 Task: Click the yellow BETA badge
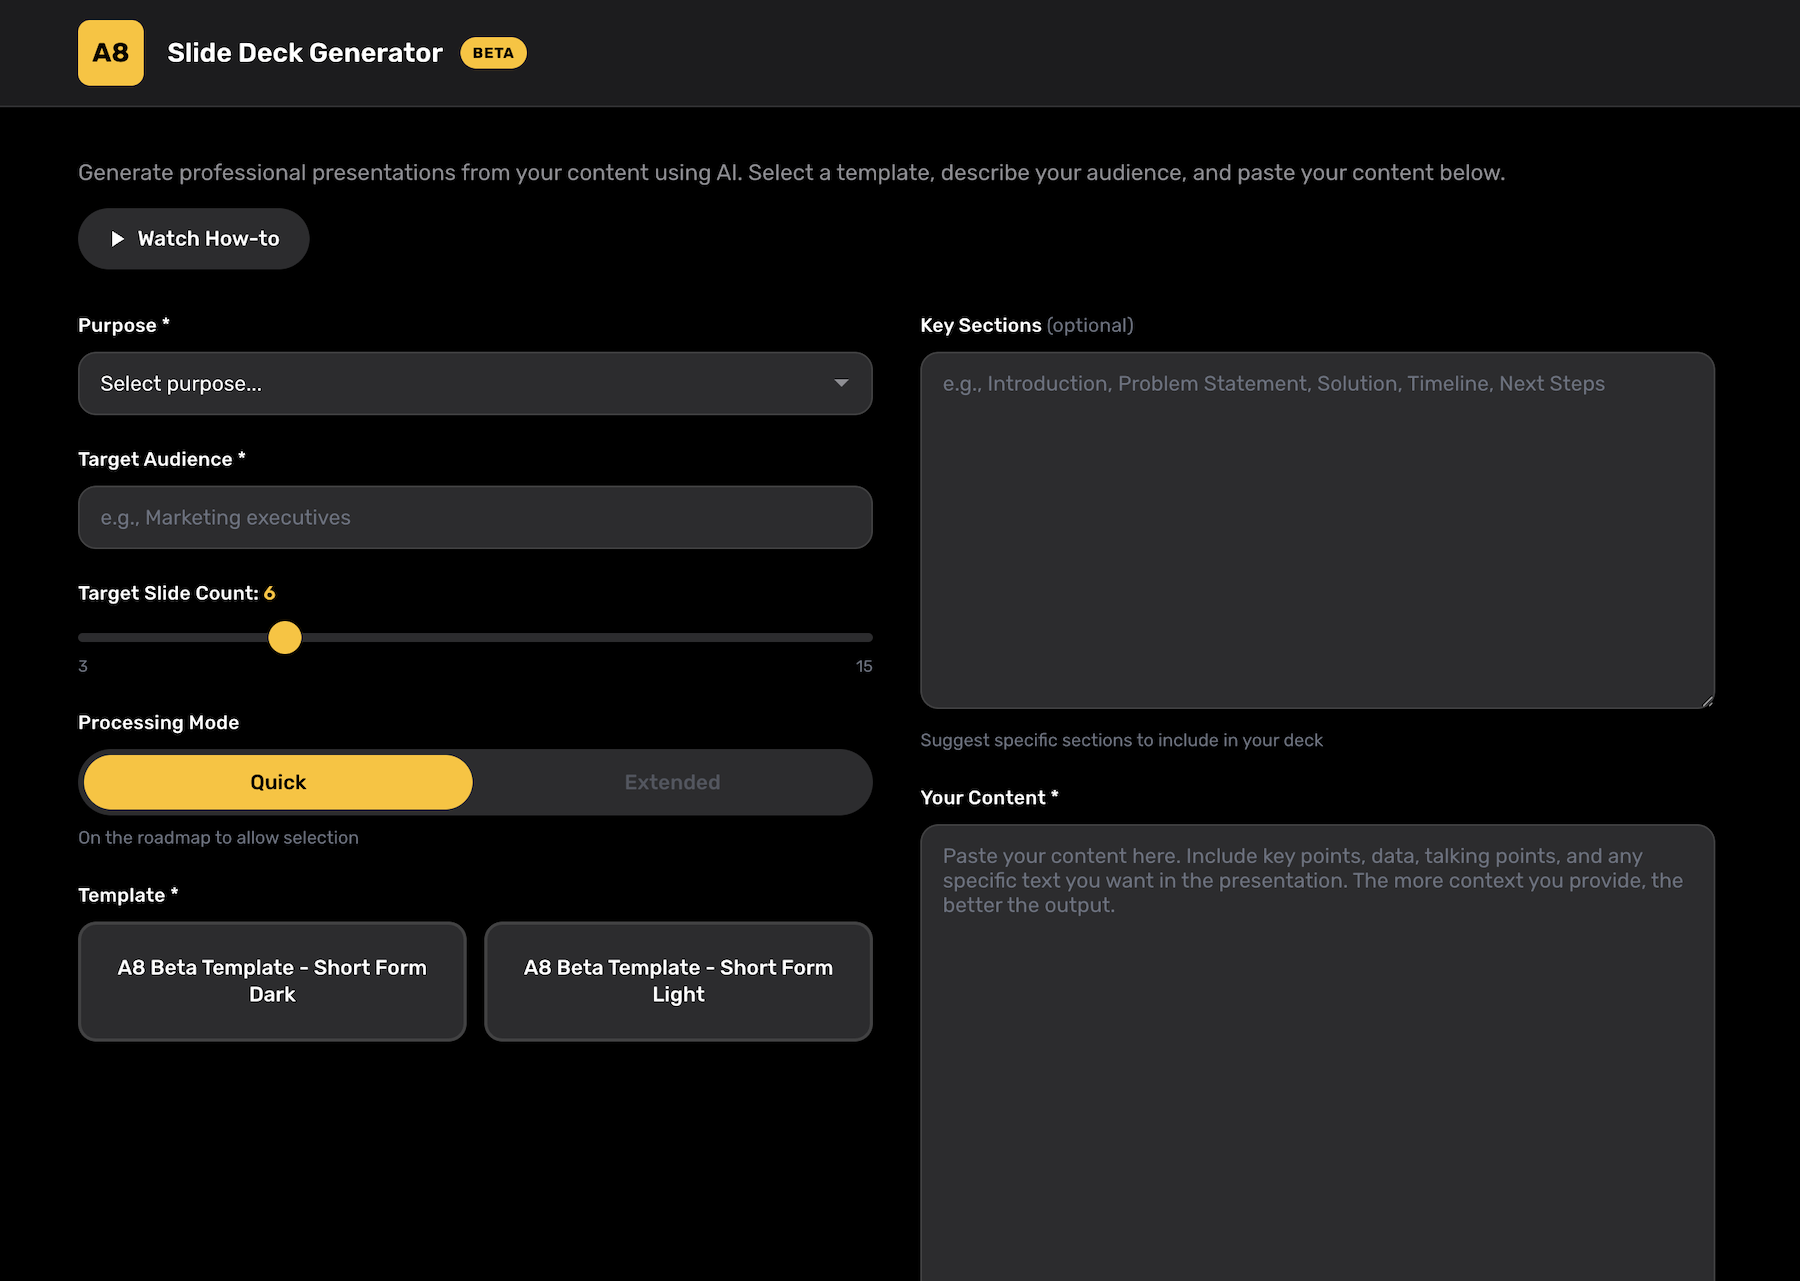click(493, 53)
